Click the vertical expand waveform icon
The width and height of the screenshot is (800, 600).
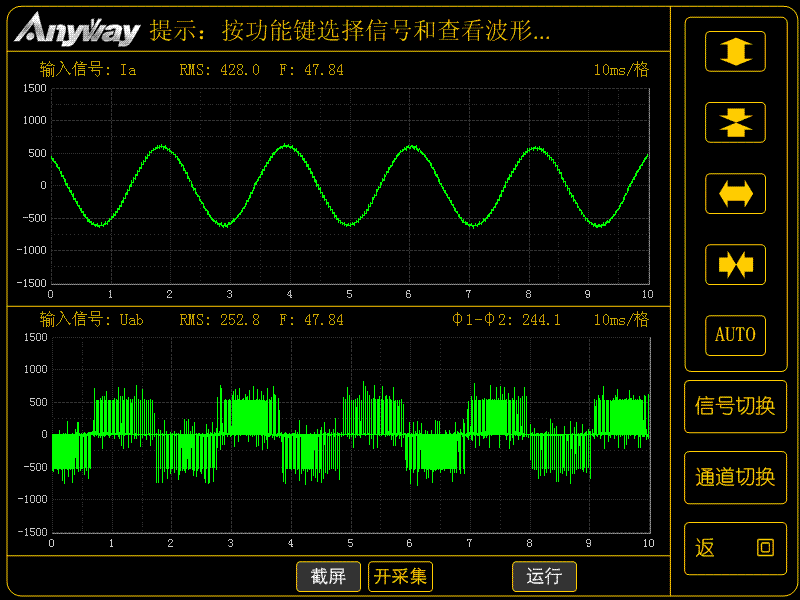pos(735,51)
